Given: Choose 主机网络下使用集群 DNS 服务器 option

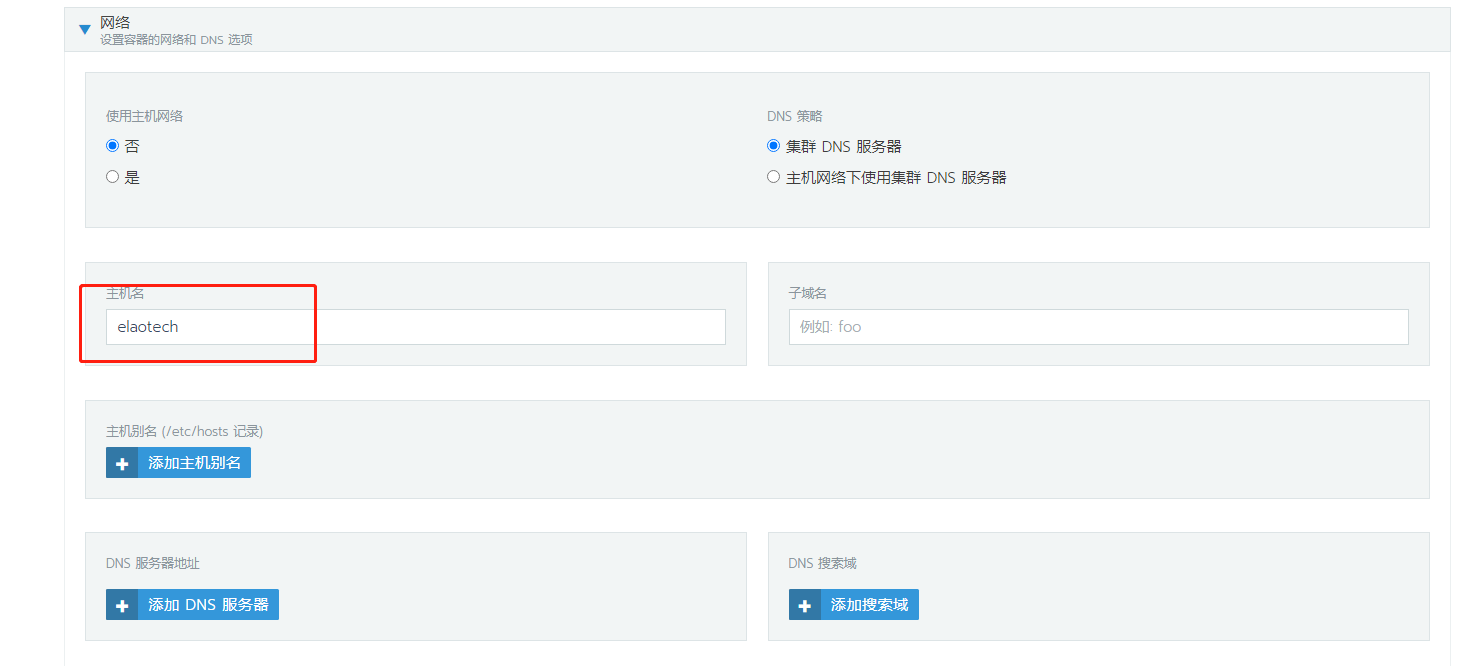Looking at the screenshot, I should click(x=774, y=177).
